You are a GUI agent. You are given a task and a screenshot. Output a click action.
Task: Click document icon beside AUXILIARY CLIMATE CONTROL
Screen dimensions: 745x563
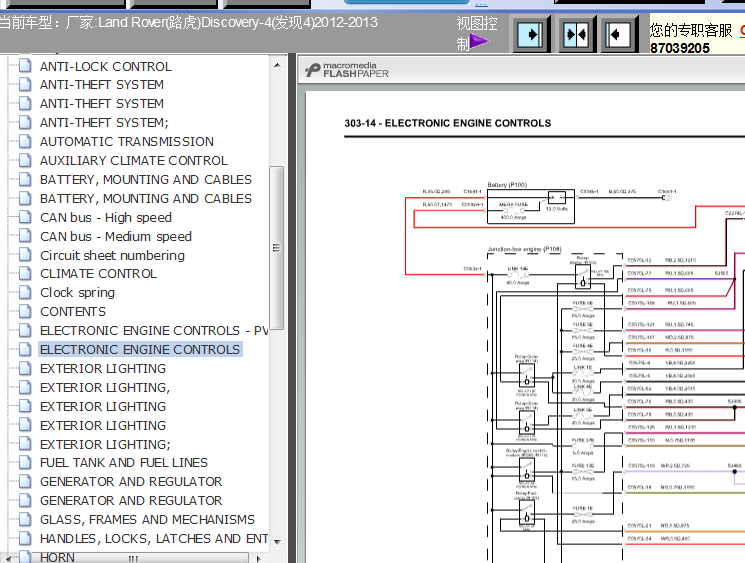tap(25, 160)
